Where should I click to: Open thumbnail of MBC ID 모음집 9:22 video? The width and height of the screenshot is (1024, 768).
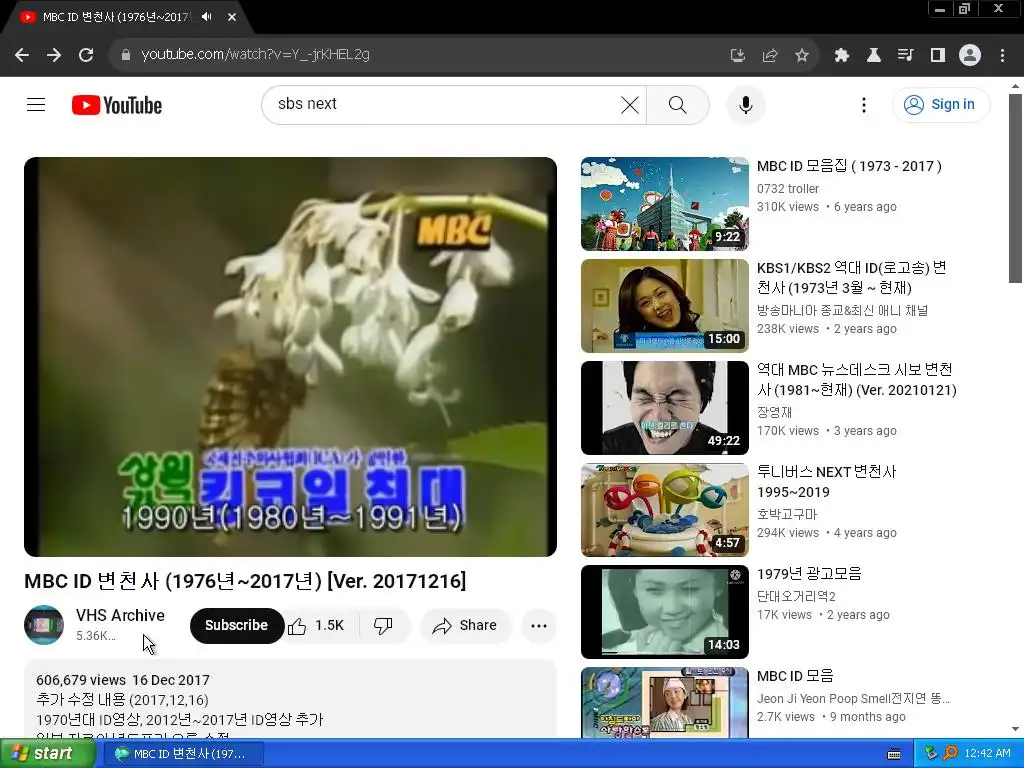[665, 204]
